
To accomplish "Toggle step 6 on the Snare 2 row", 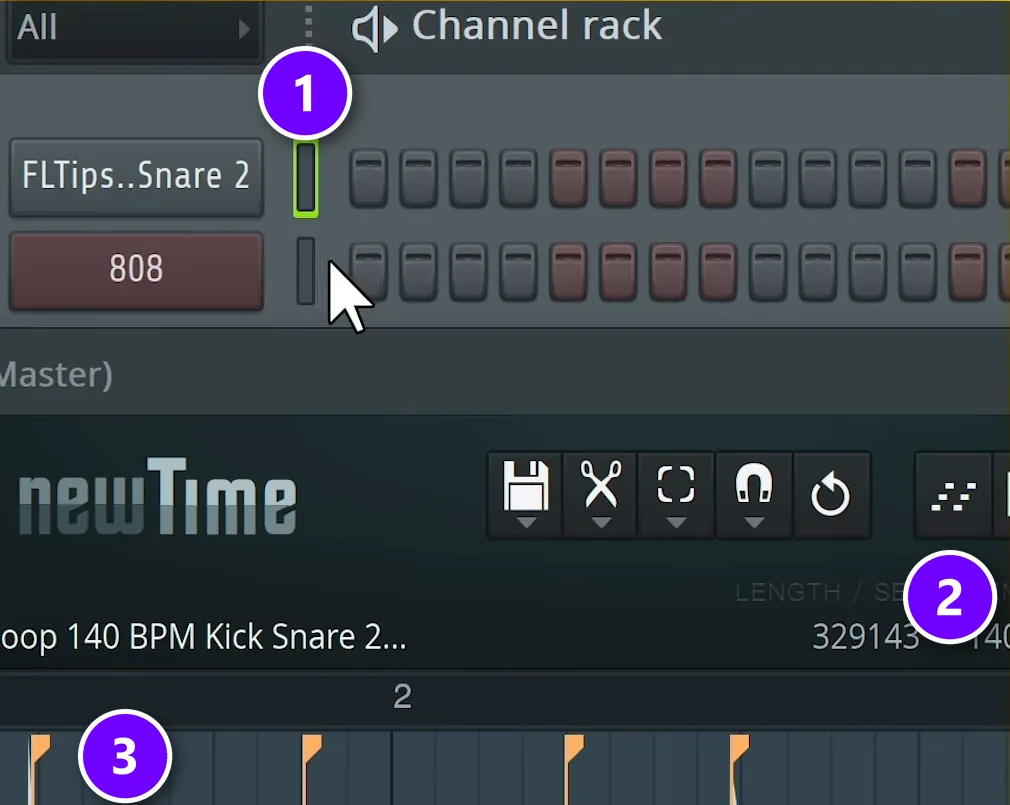I will click(618, 178).
